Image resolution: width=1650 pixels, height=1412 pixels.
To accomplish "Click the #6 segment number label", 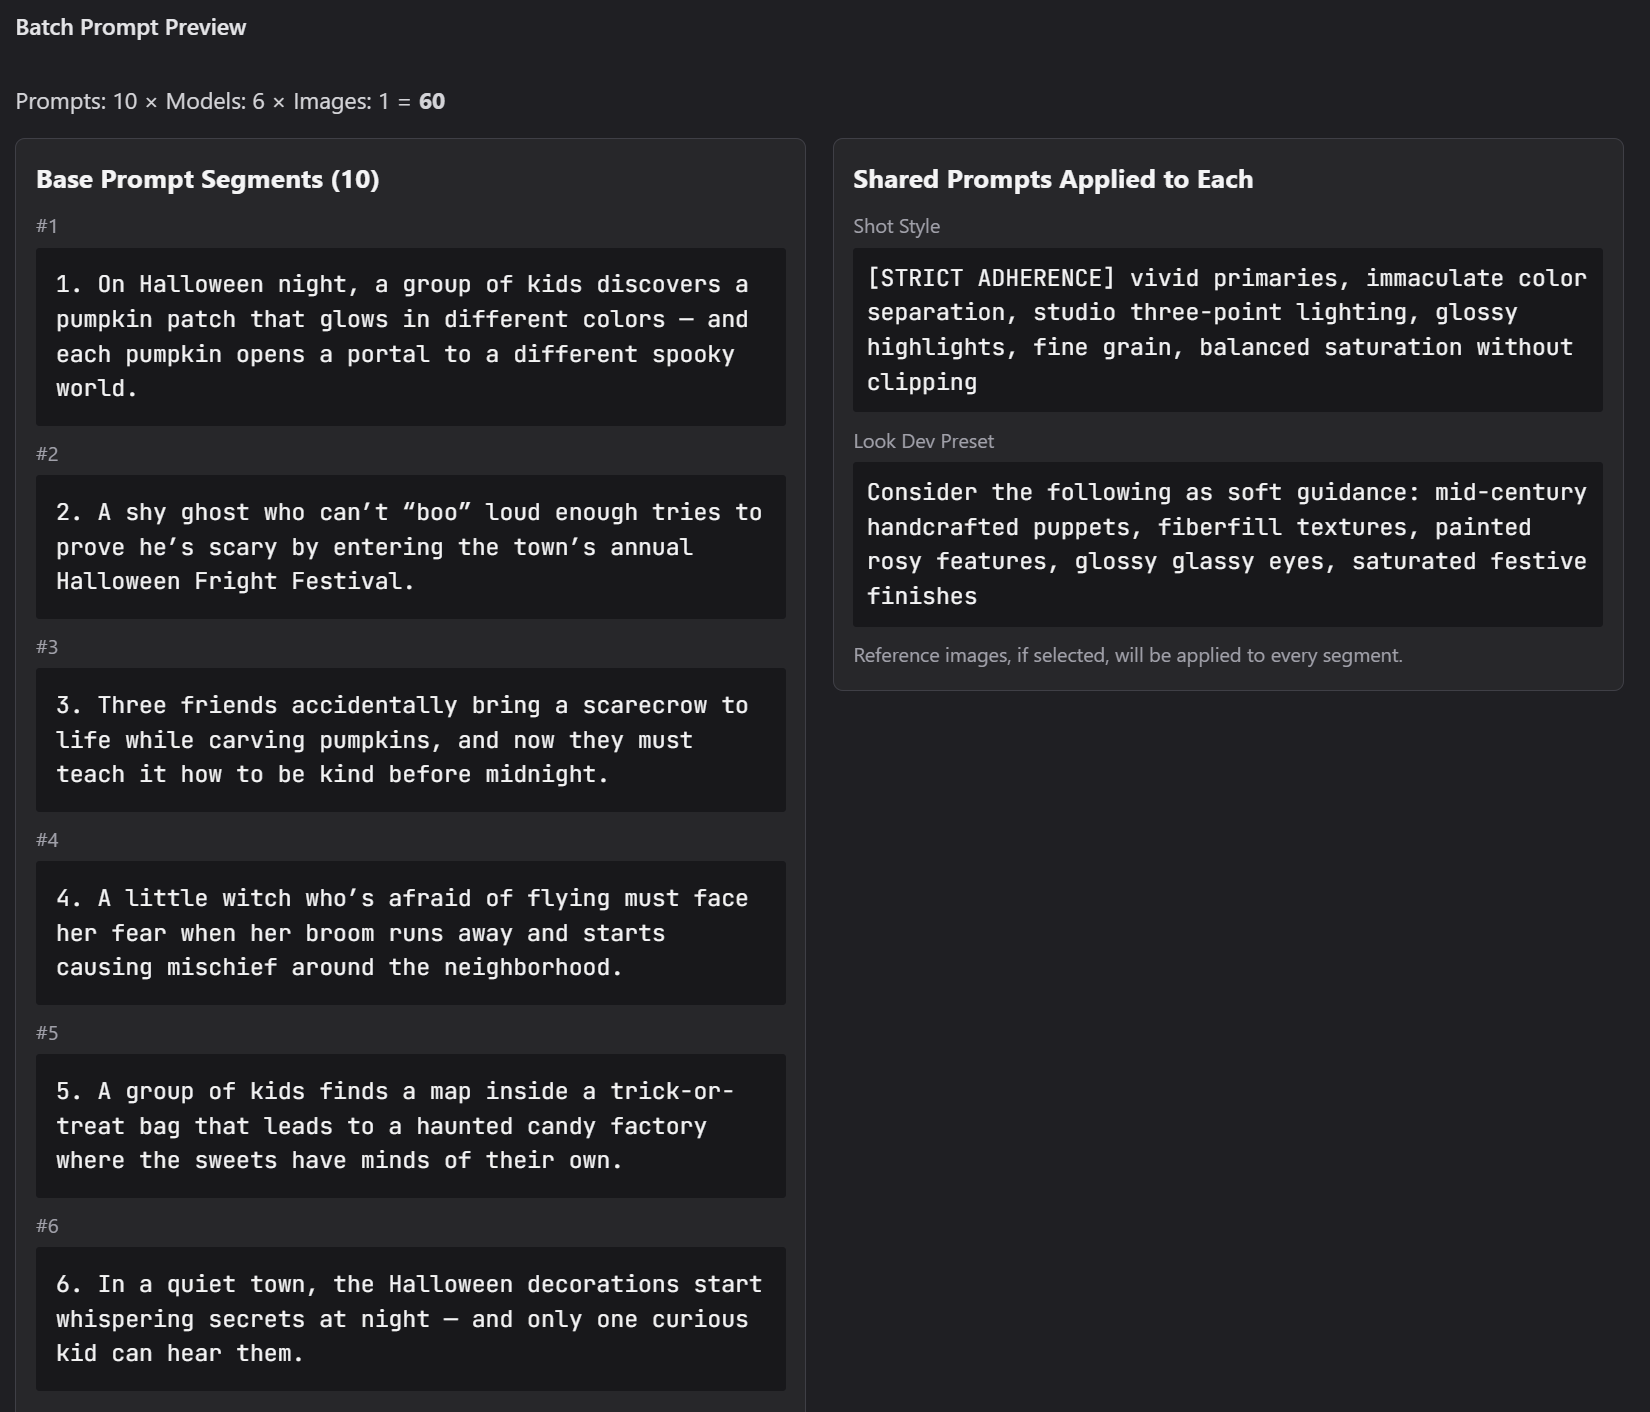I will (47, 1226).
